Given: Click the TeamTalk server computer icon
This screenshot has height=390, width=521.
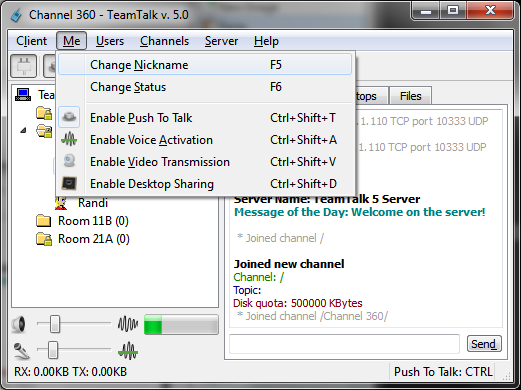Looking at the screenshot, I should click(23, 95).
